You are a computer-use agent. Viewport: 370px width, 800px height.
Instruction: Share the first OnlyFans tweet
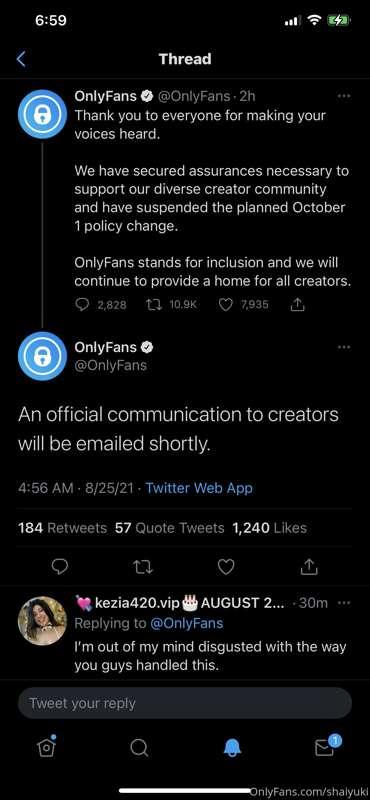tap(297, 305)
